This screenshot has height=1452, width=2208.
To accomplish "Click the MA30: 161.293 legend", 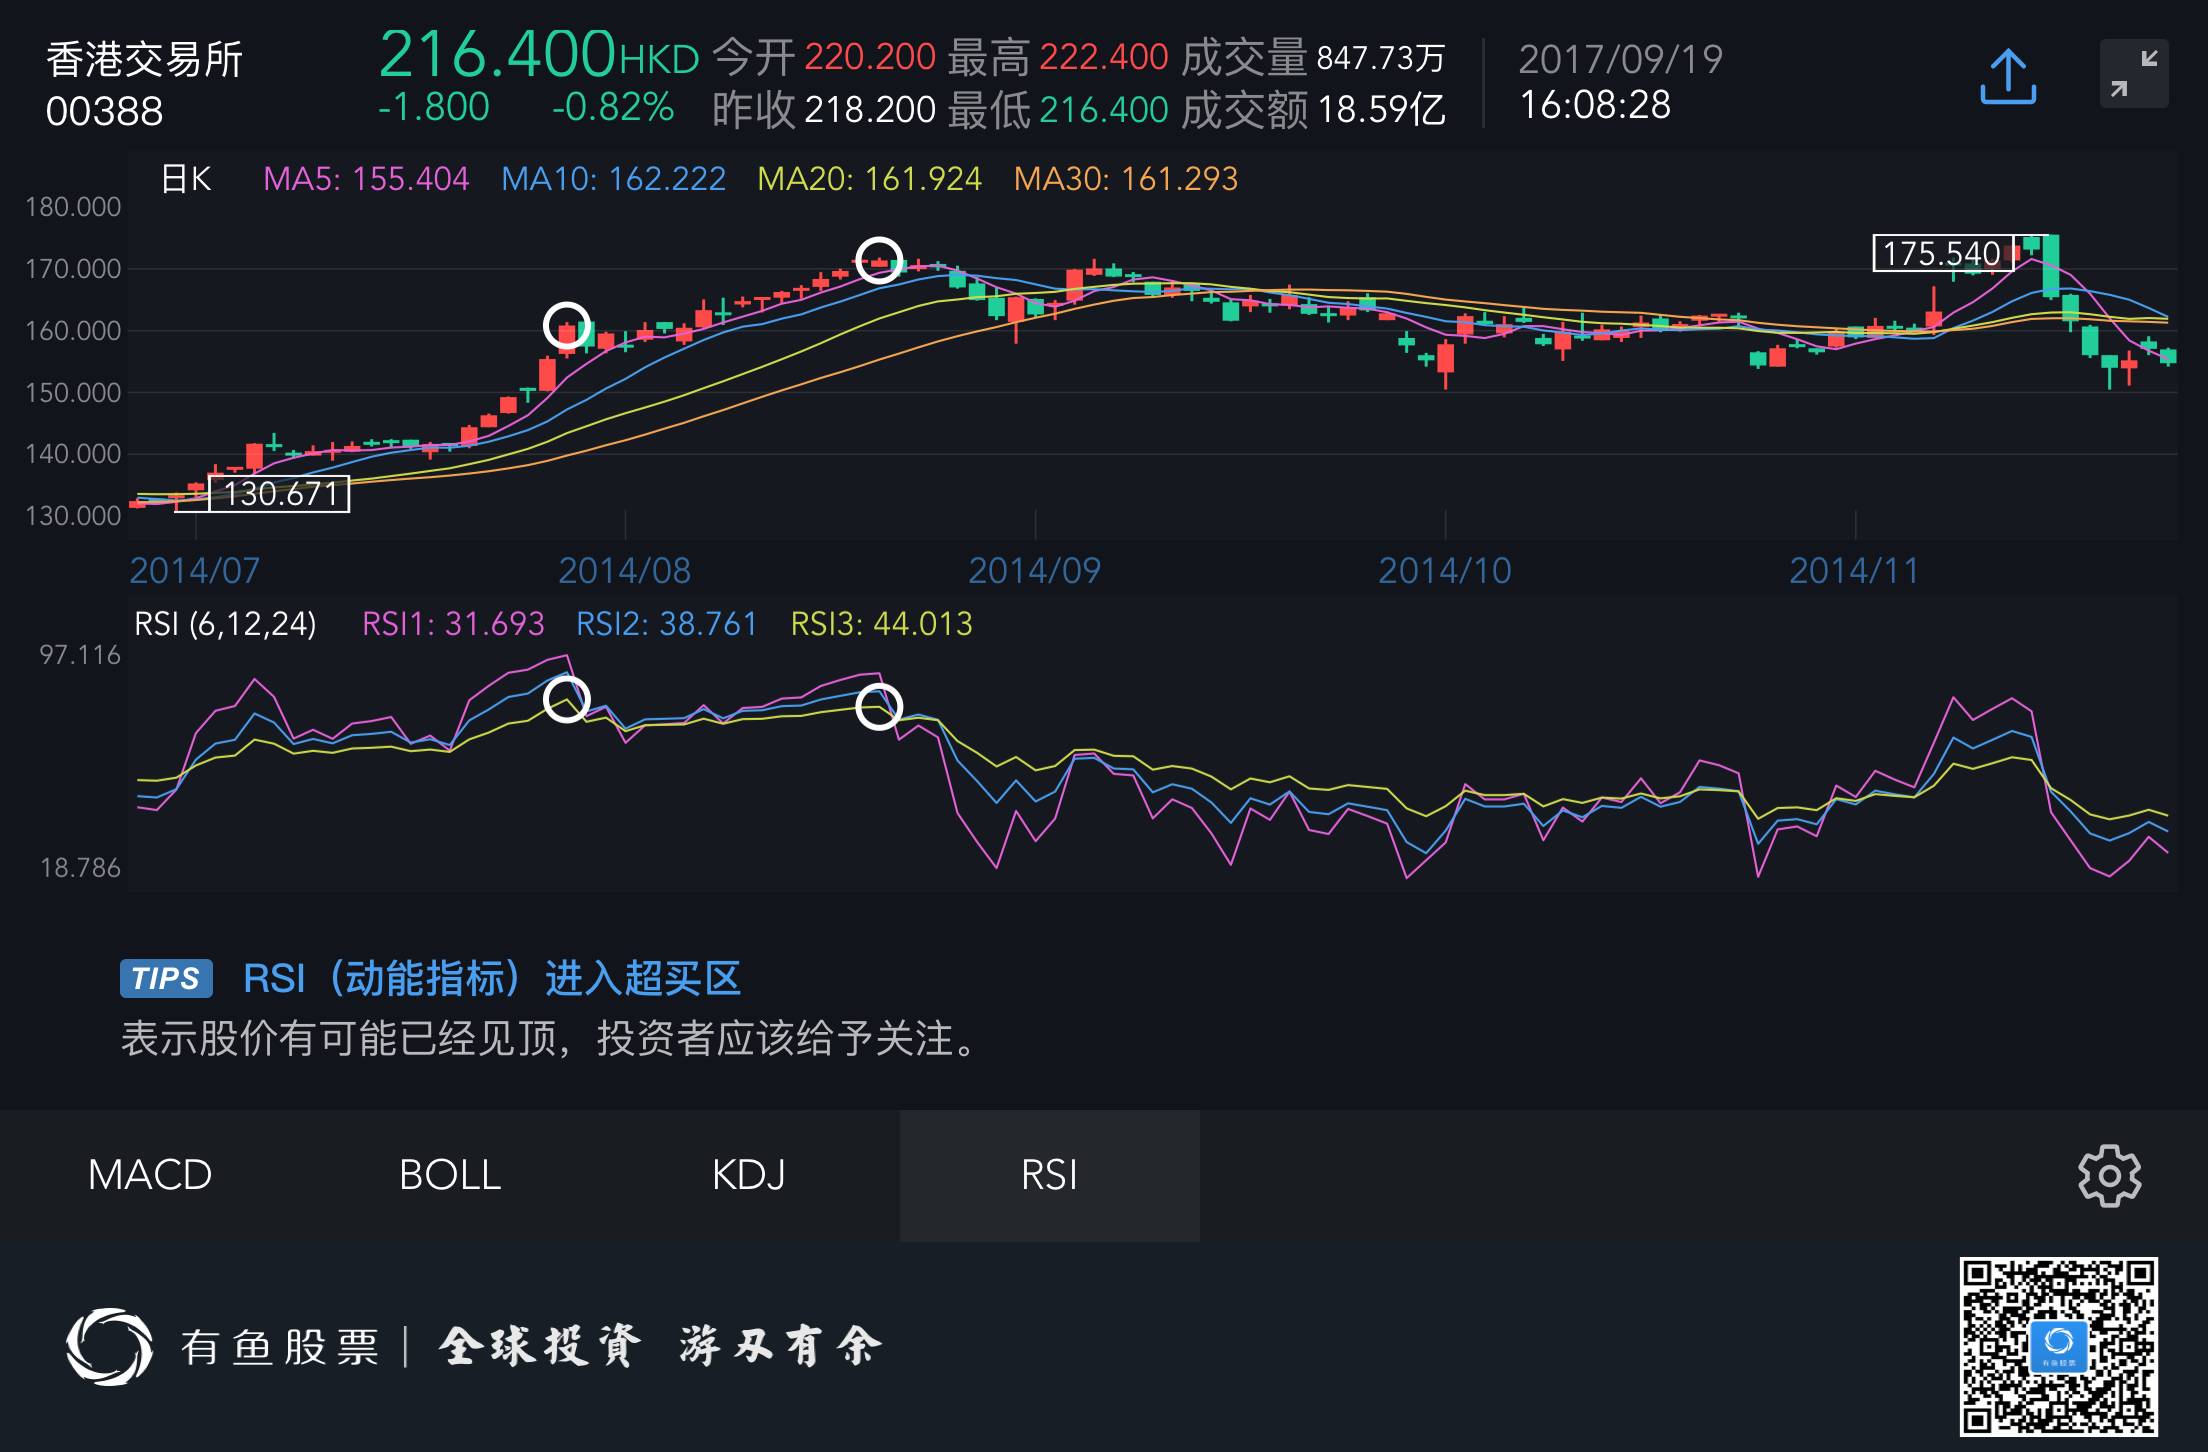I will coord(1126,179).
